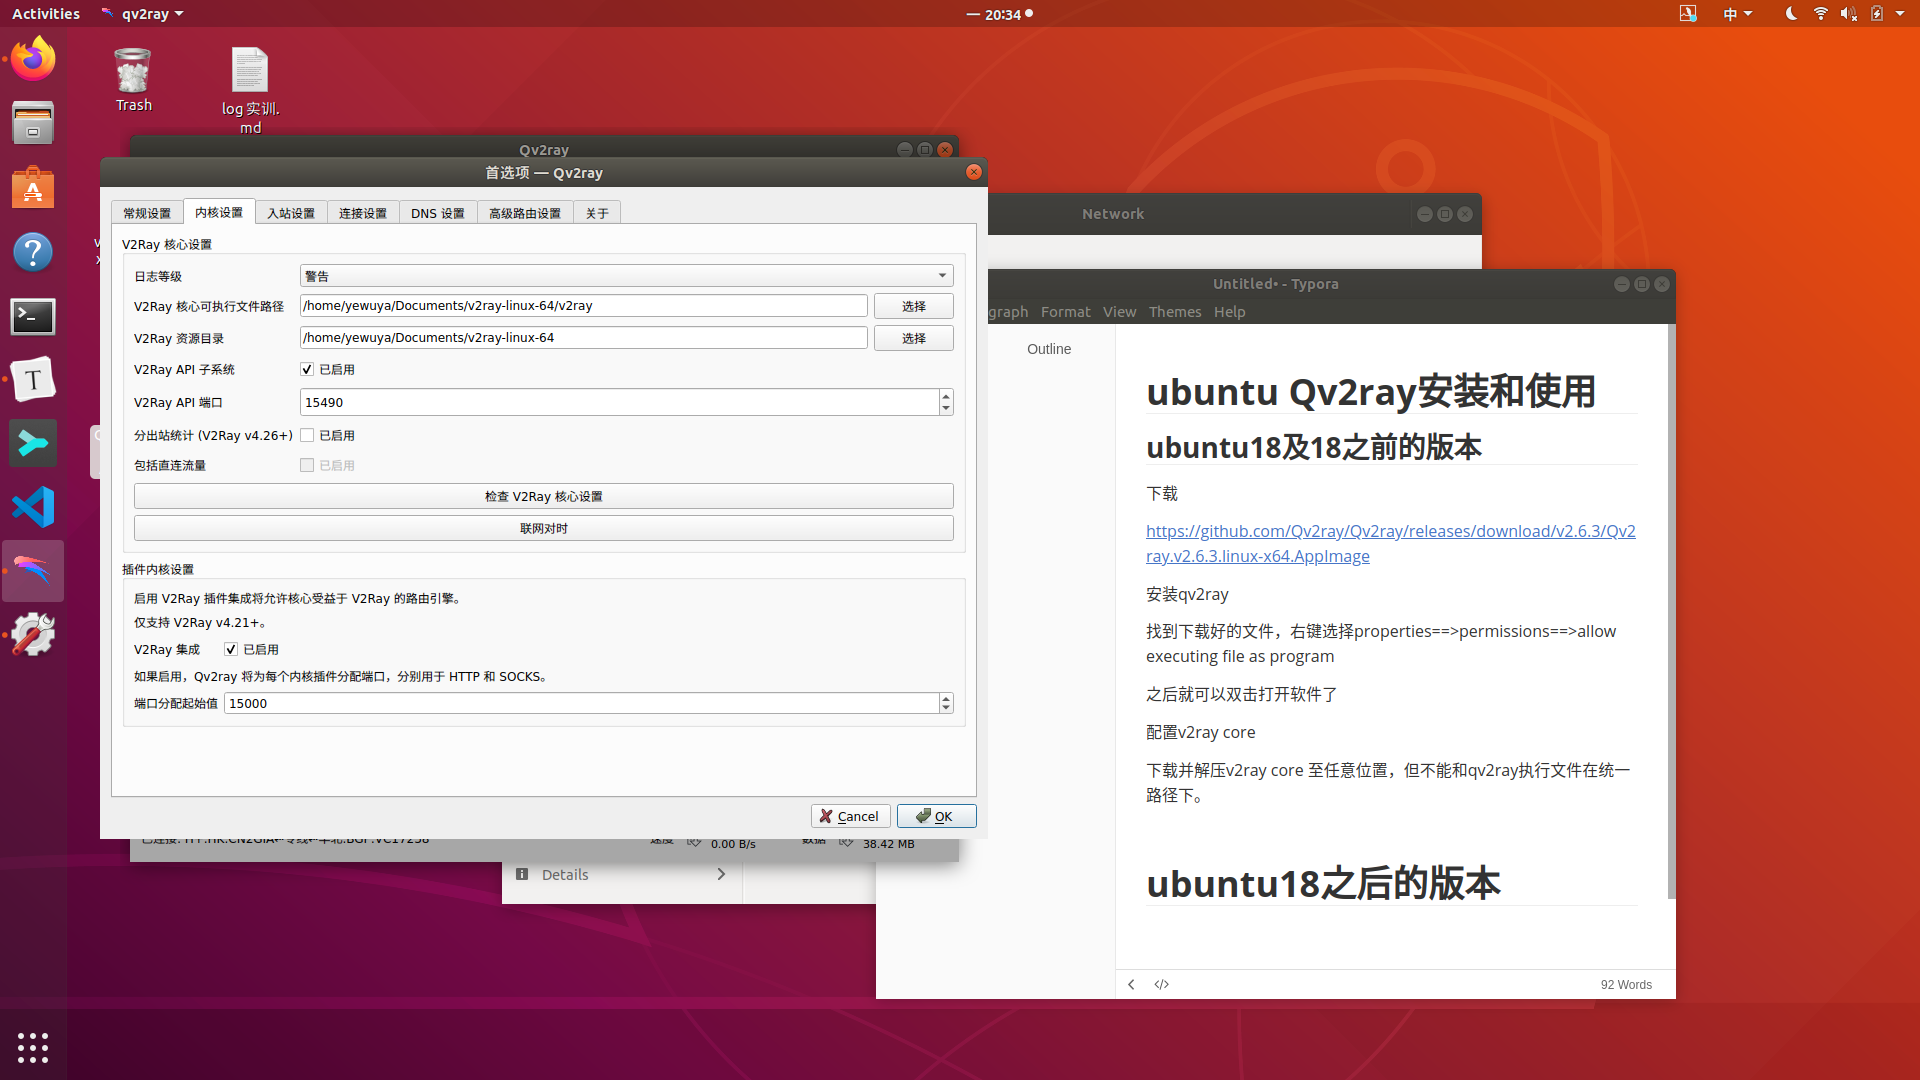The image size is (1920, 1080).
Task: Open Show Applications grid
Action: [x=33, y=1047]
